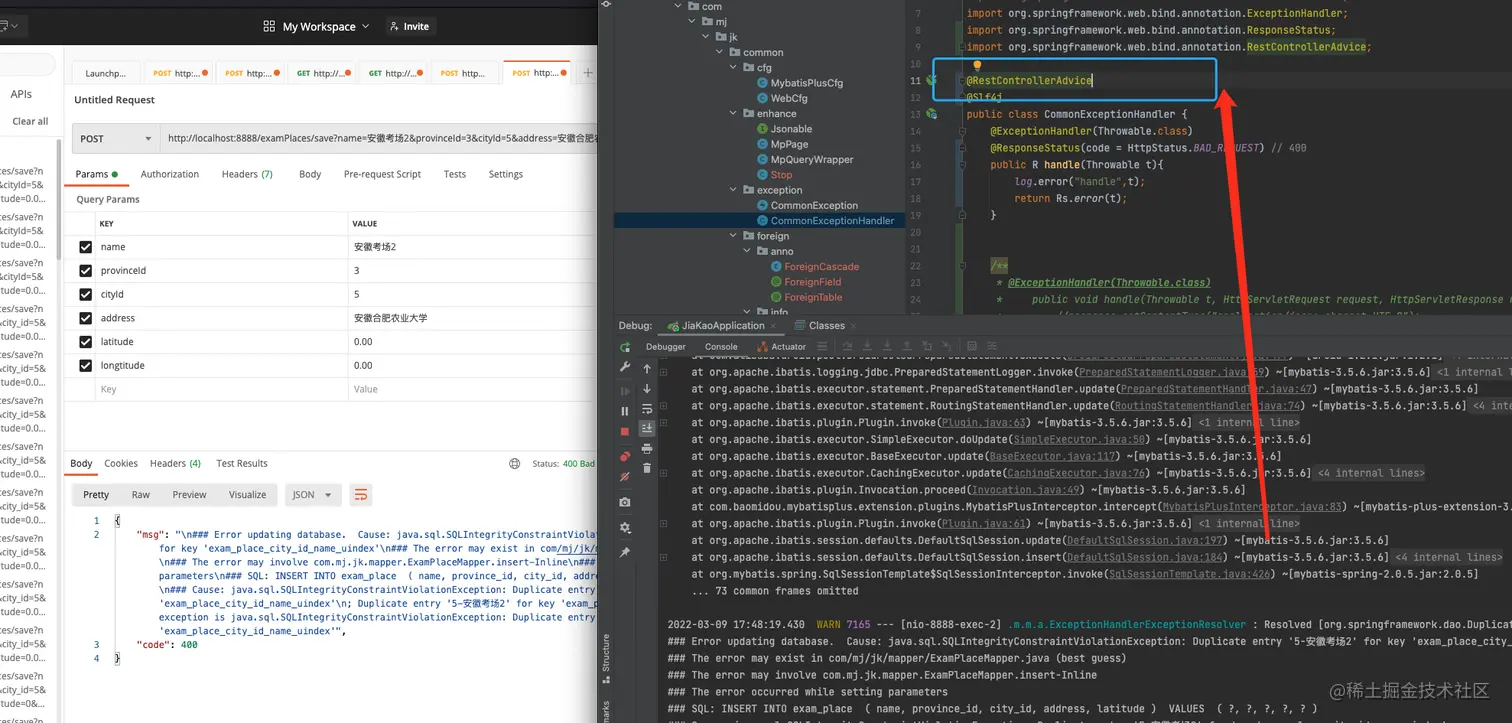Close the JiaKaoApplication debug tab
The width and height of the screenshot is (1512, 723).
(x=773, y=325)
